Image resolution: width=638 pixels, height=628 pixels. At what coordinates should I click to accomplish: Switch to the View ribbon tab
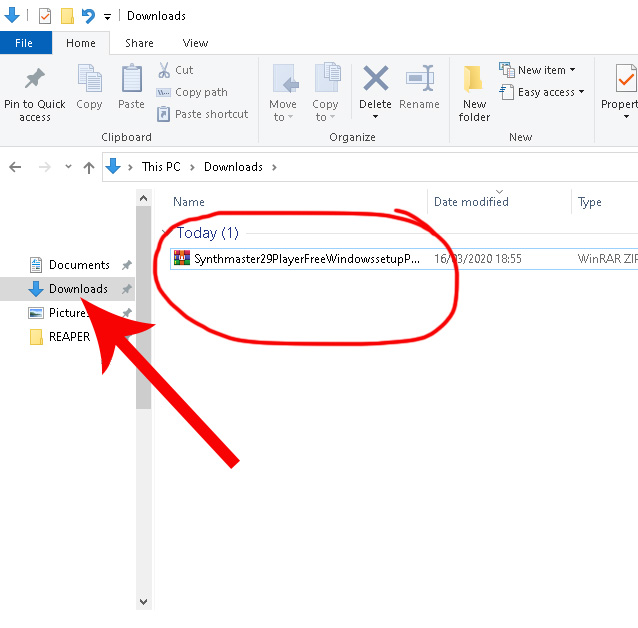coord(195,43)
